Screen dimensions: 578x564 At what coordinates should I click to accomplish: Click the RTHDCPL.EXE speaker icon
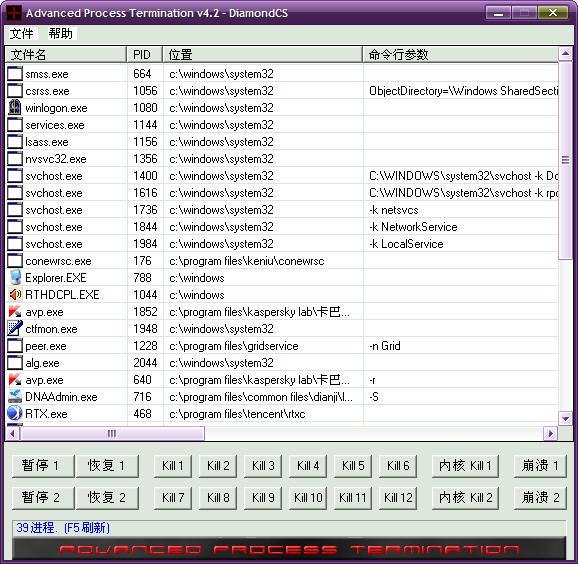pos(15,294)
